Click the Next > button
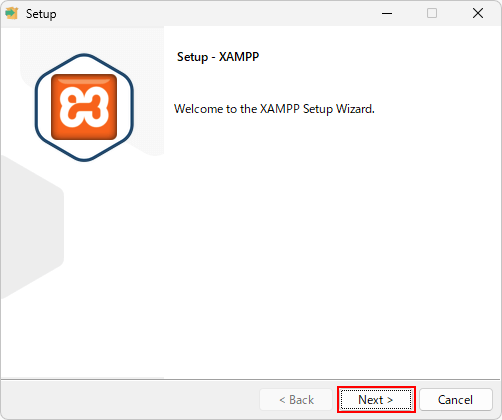 tap(376, 399)
